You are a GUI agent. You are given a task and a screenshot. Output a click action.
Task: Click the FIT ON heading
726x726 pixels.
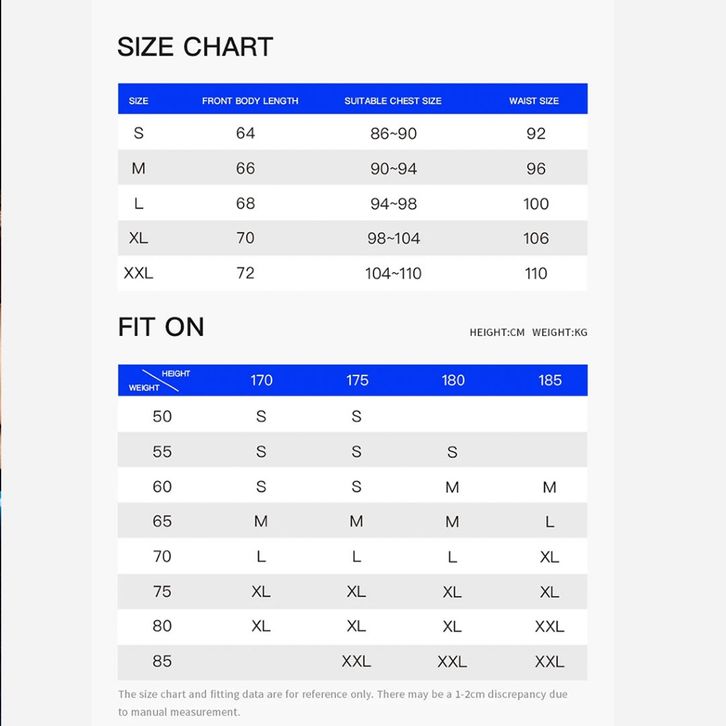(161, 327)
